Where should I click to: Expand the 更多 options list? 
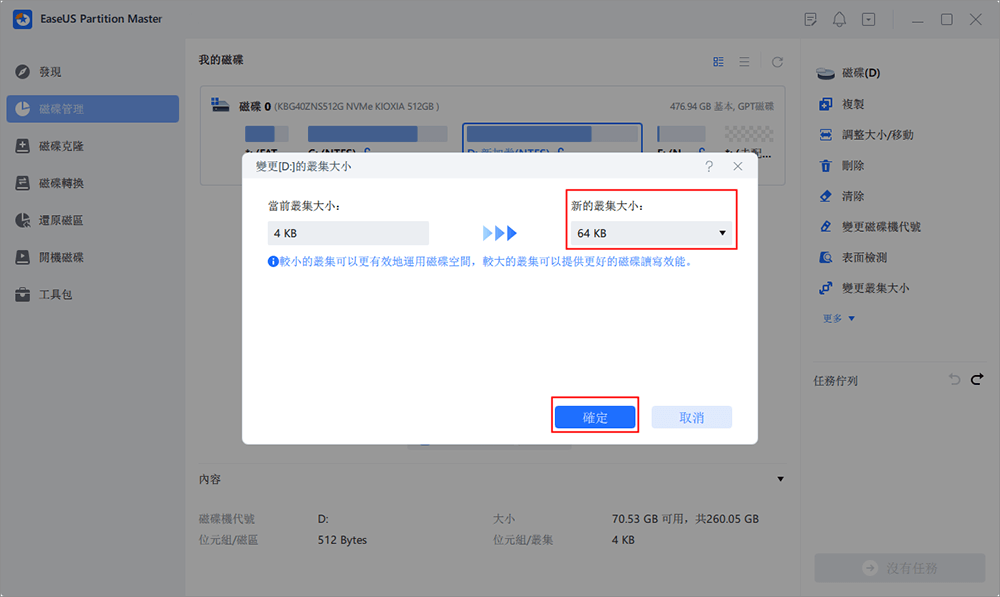click(x=839, y=318)
